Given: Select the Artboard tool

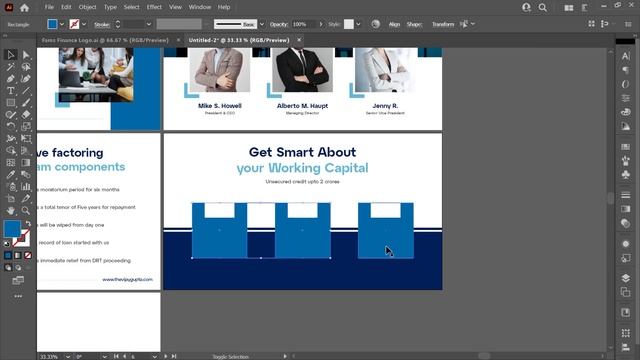Looking at the screenshot, I should (11, 199).
